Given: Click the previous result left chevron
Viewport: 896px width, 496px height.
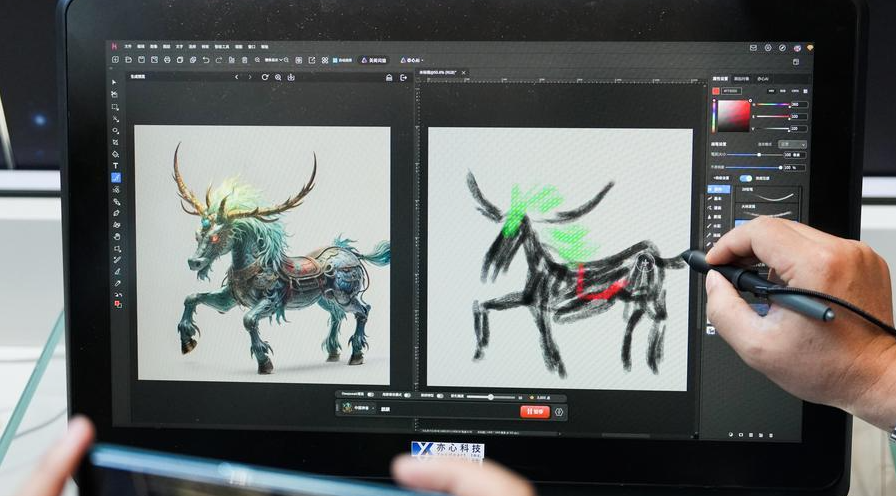Looking at the screenshot, I should [237, 77].
